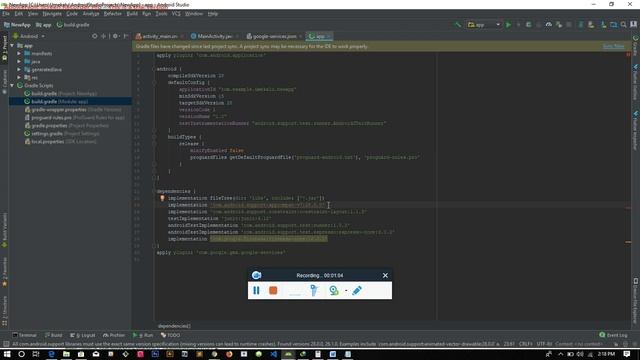Open the Build menu

click(x=132, y=14)
